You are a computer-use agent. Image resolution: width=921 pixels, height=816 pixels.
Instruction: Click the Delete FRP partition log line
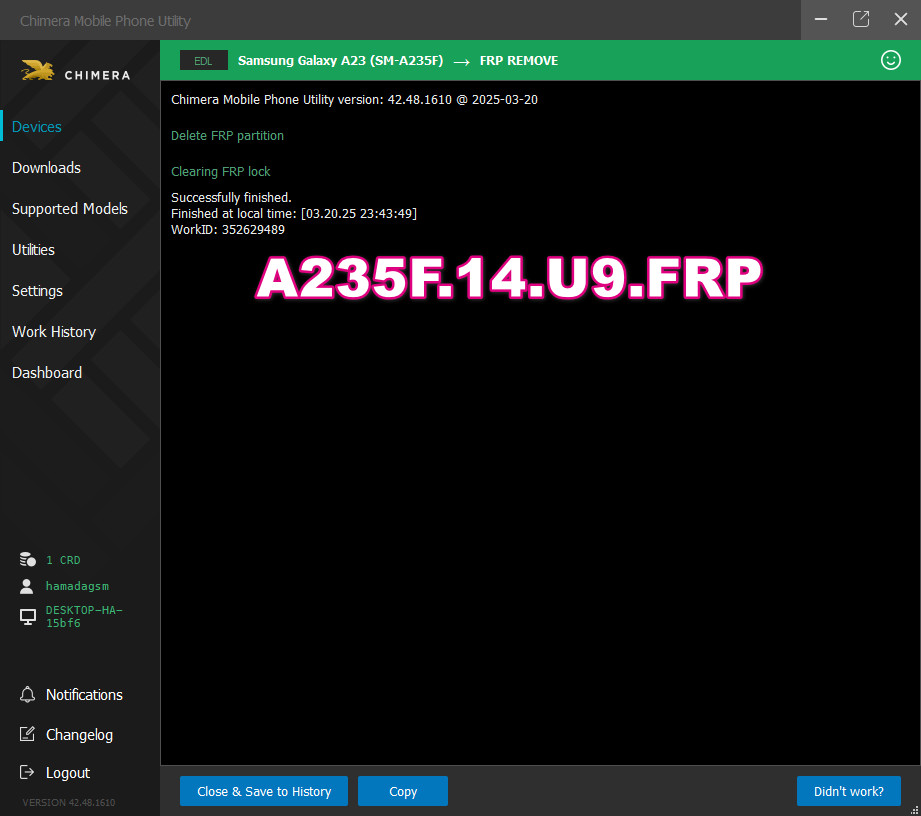pyautogui.click(x=227, y=136)
